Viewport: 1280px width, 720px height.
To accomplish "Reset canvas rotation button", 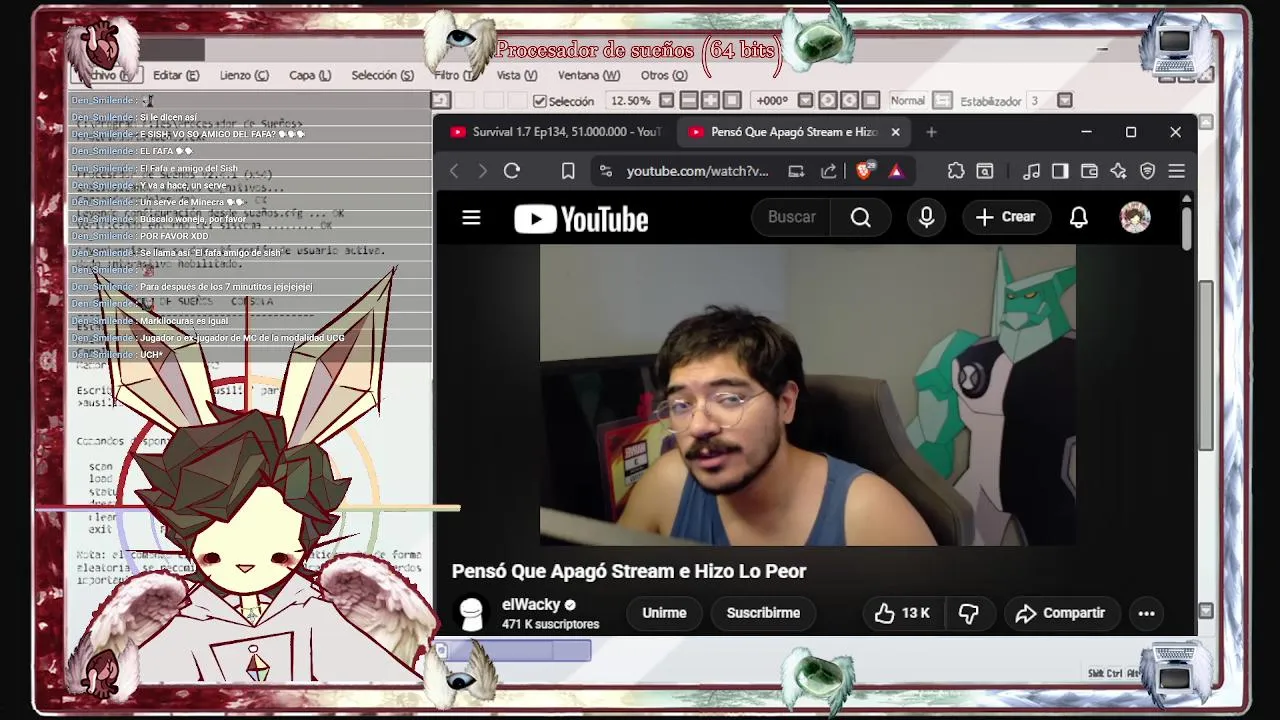I will coord(871,100).
